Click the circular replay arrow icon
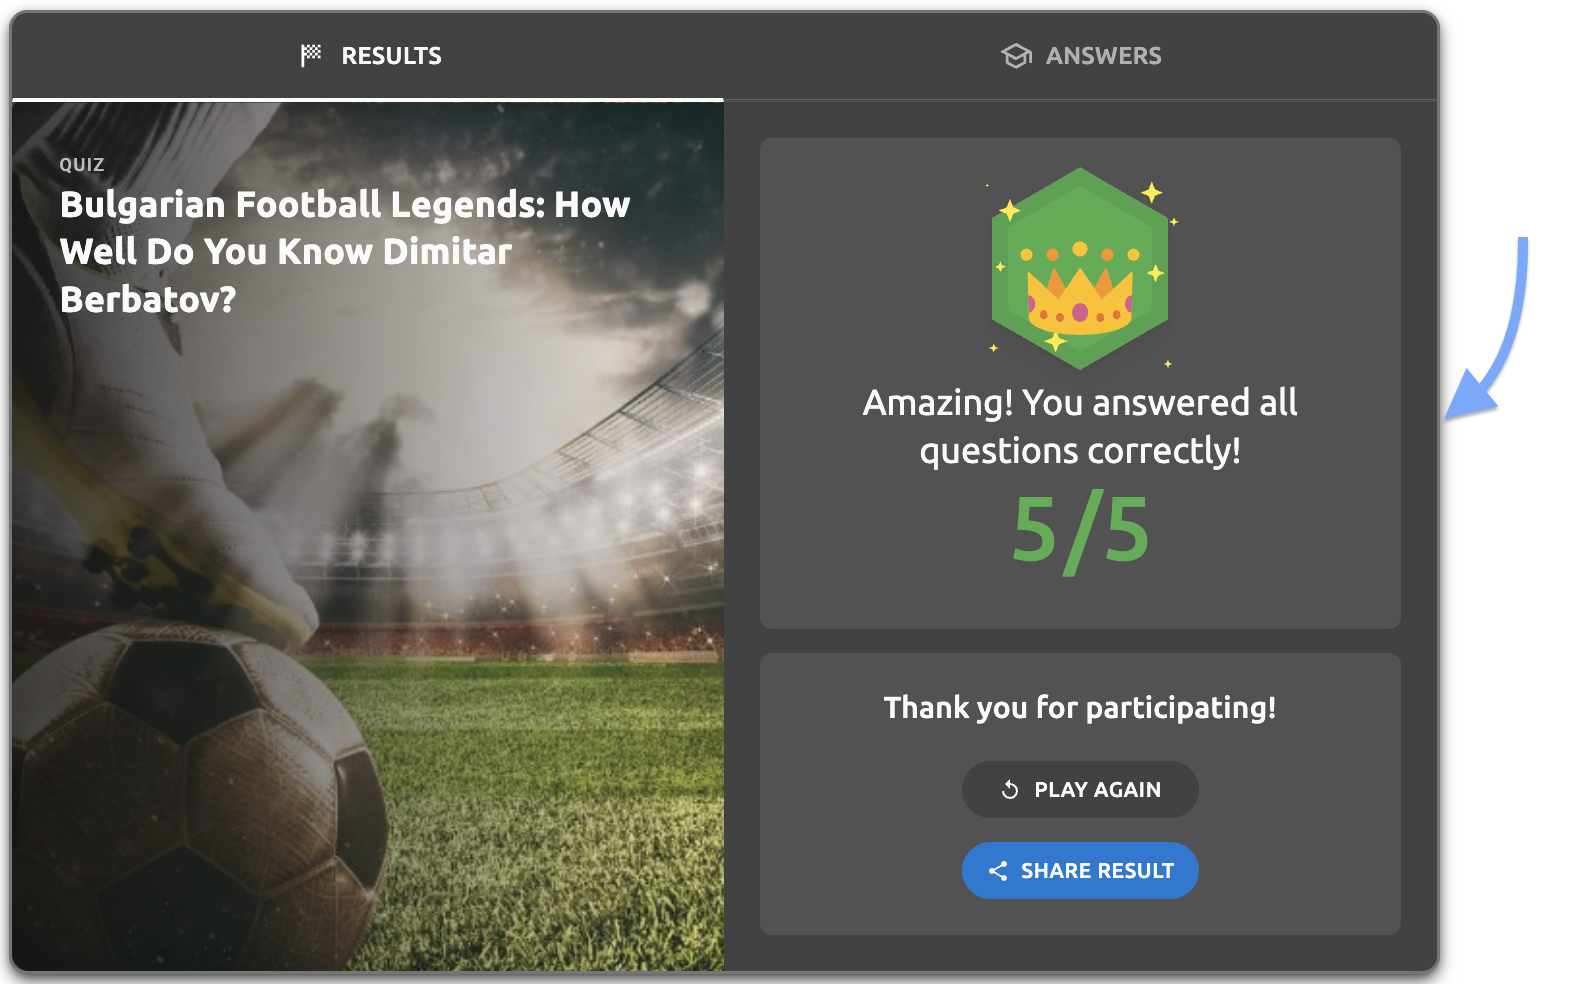Image resolution: width=1596 pixels, height=984 pixels. point(1010,790)
